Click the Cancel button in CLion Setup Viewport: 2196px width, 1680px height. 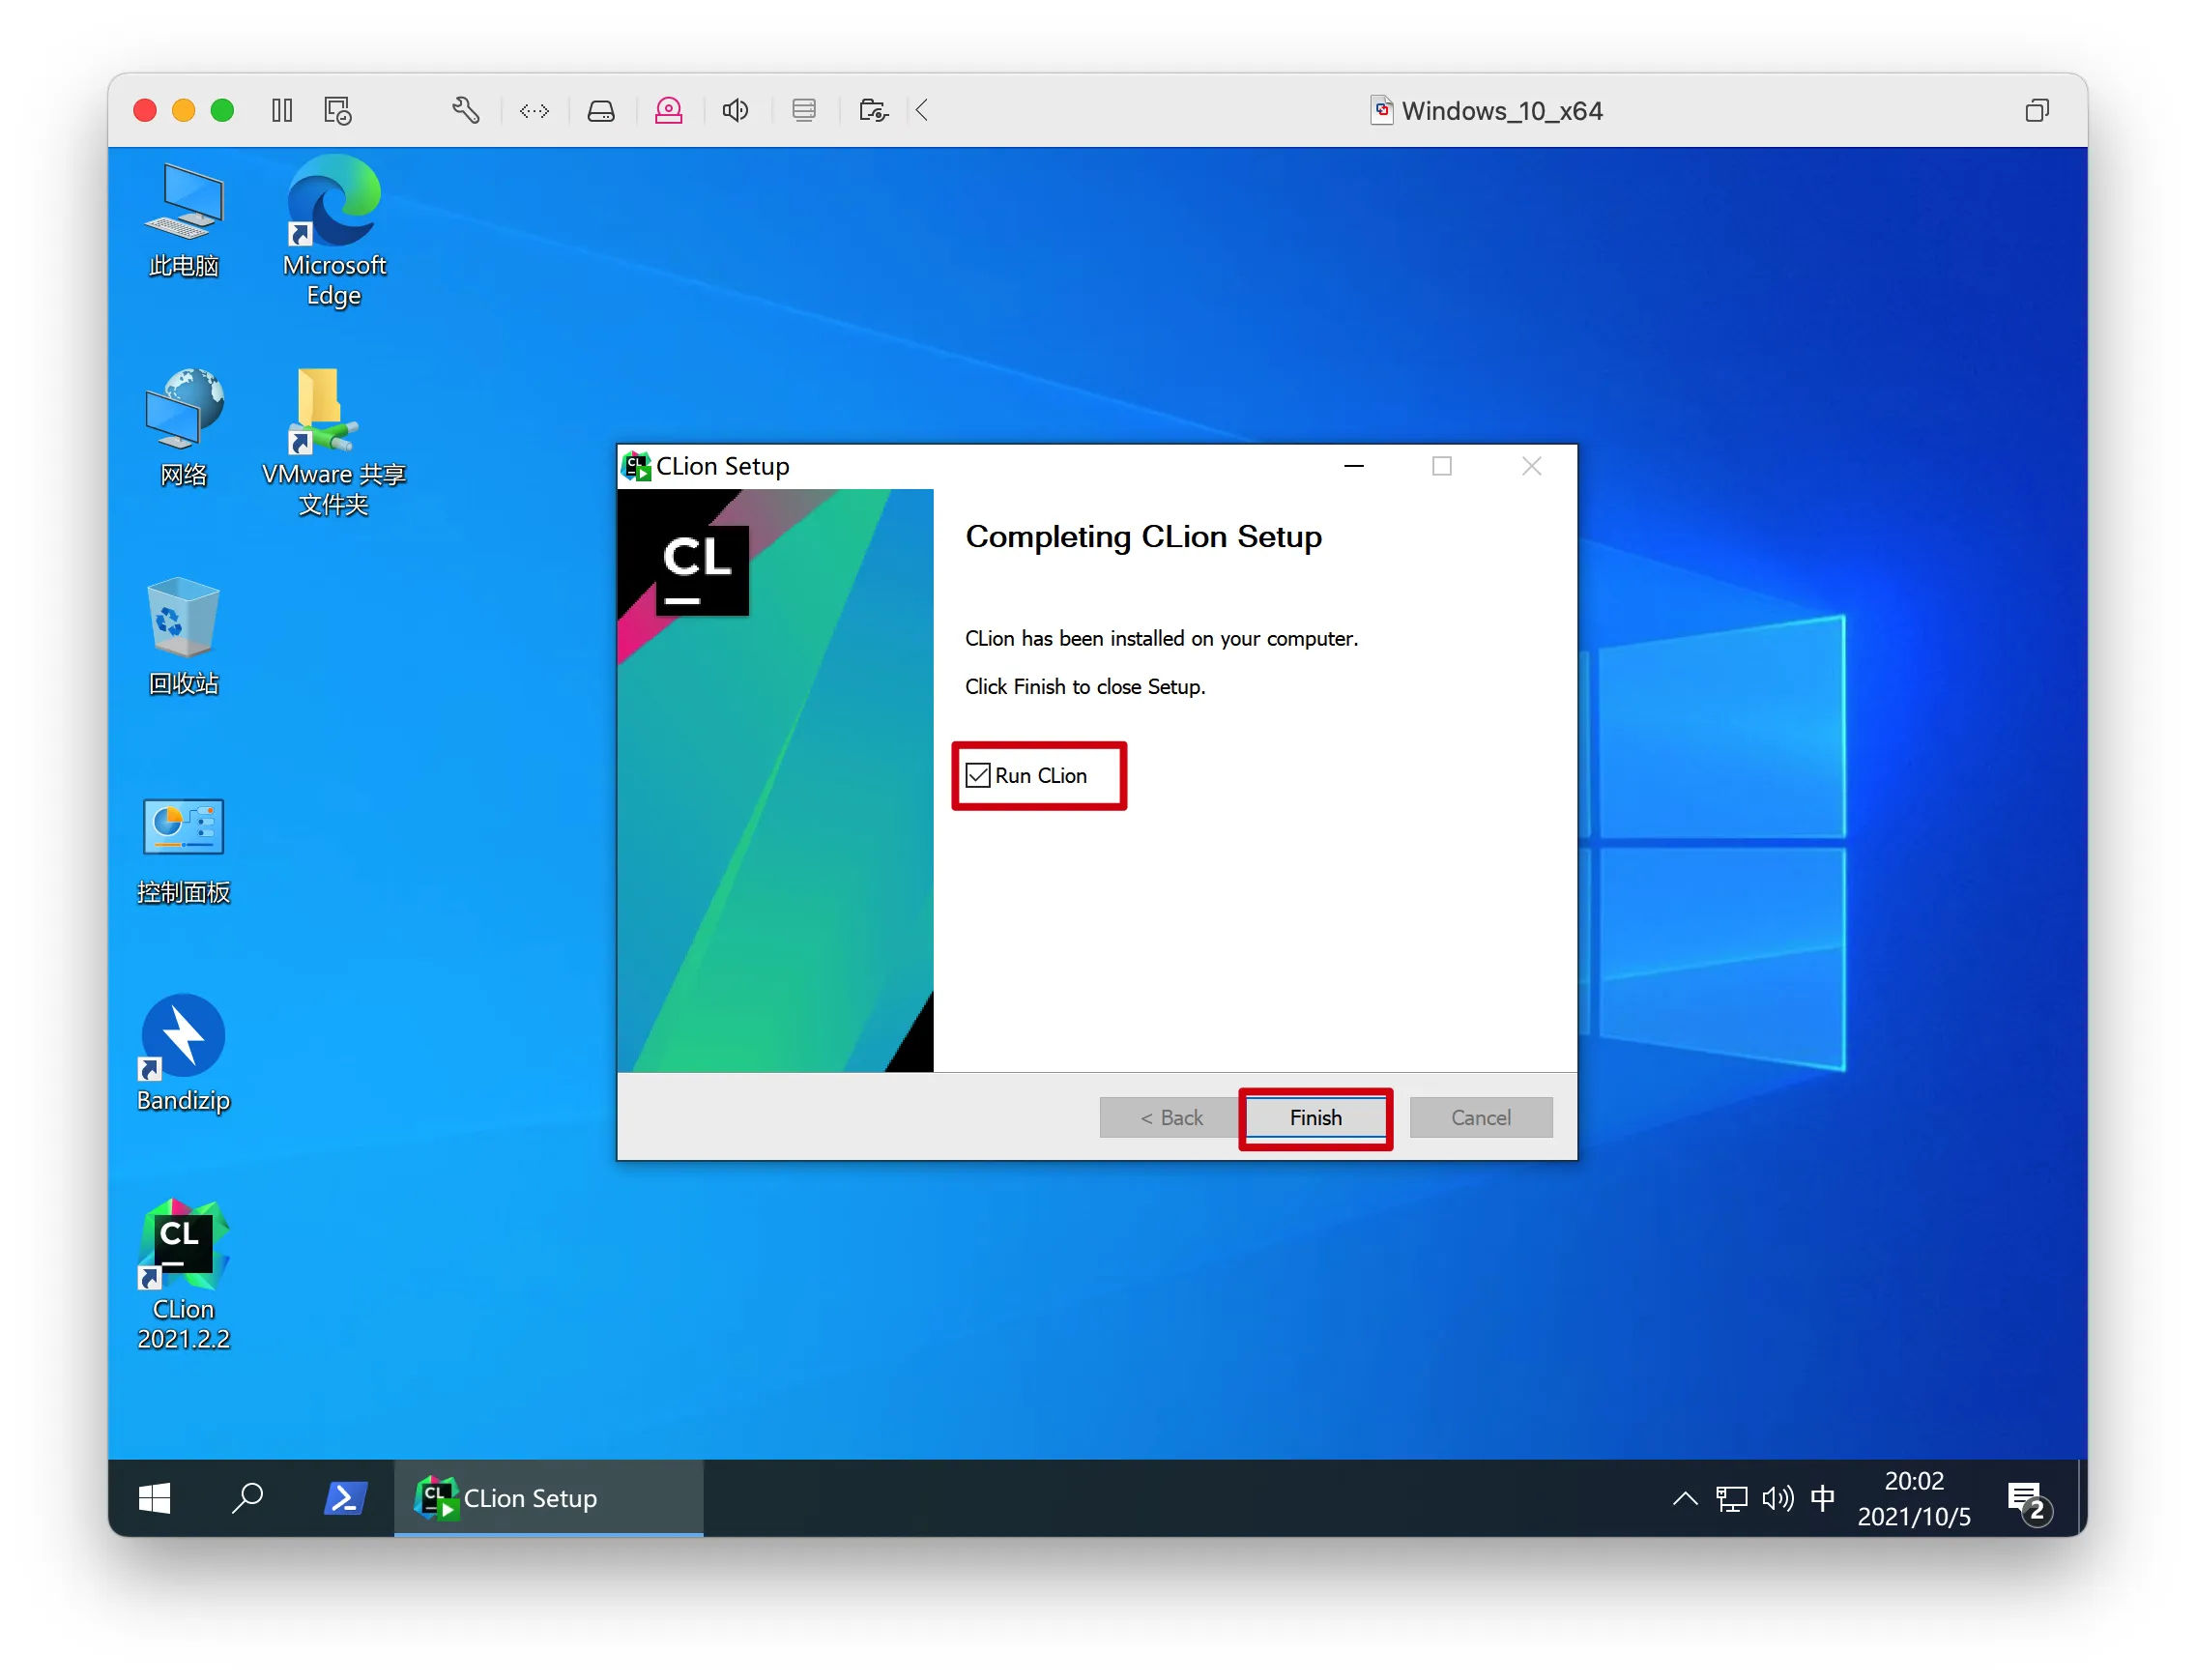1480,1118
